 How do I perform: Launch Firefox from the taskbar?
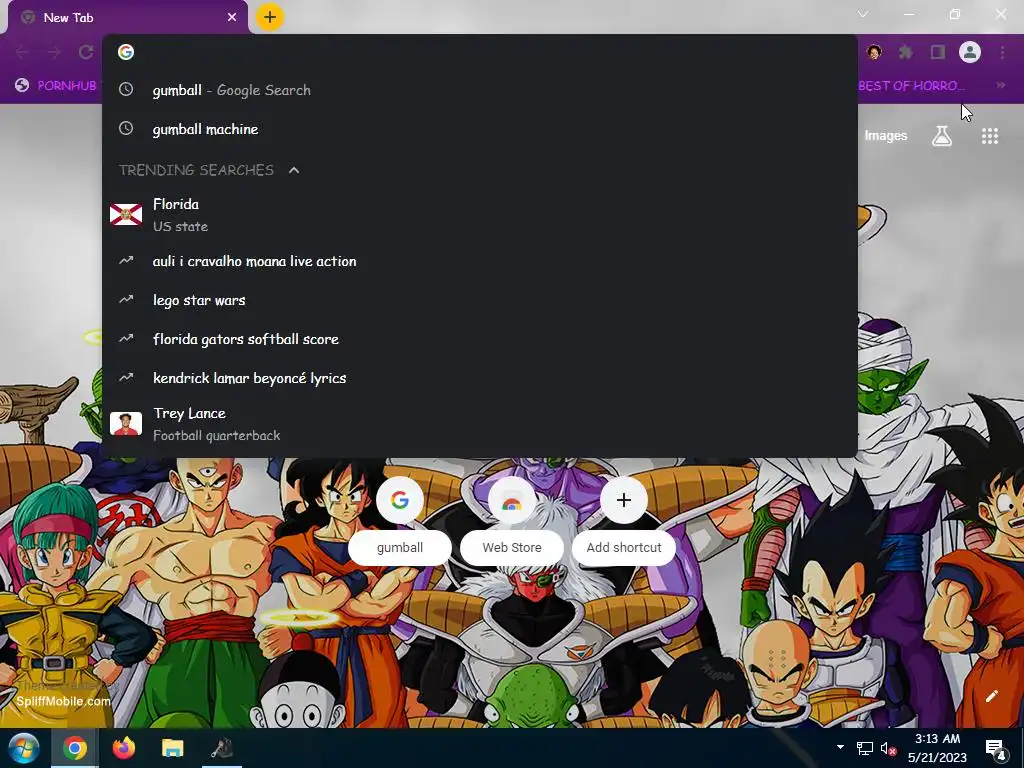[123, 748]
